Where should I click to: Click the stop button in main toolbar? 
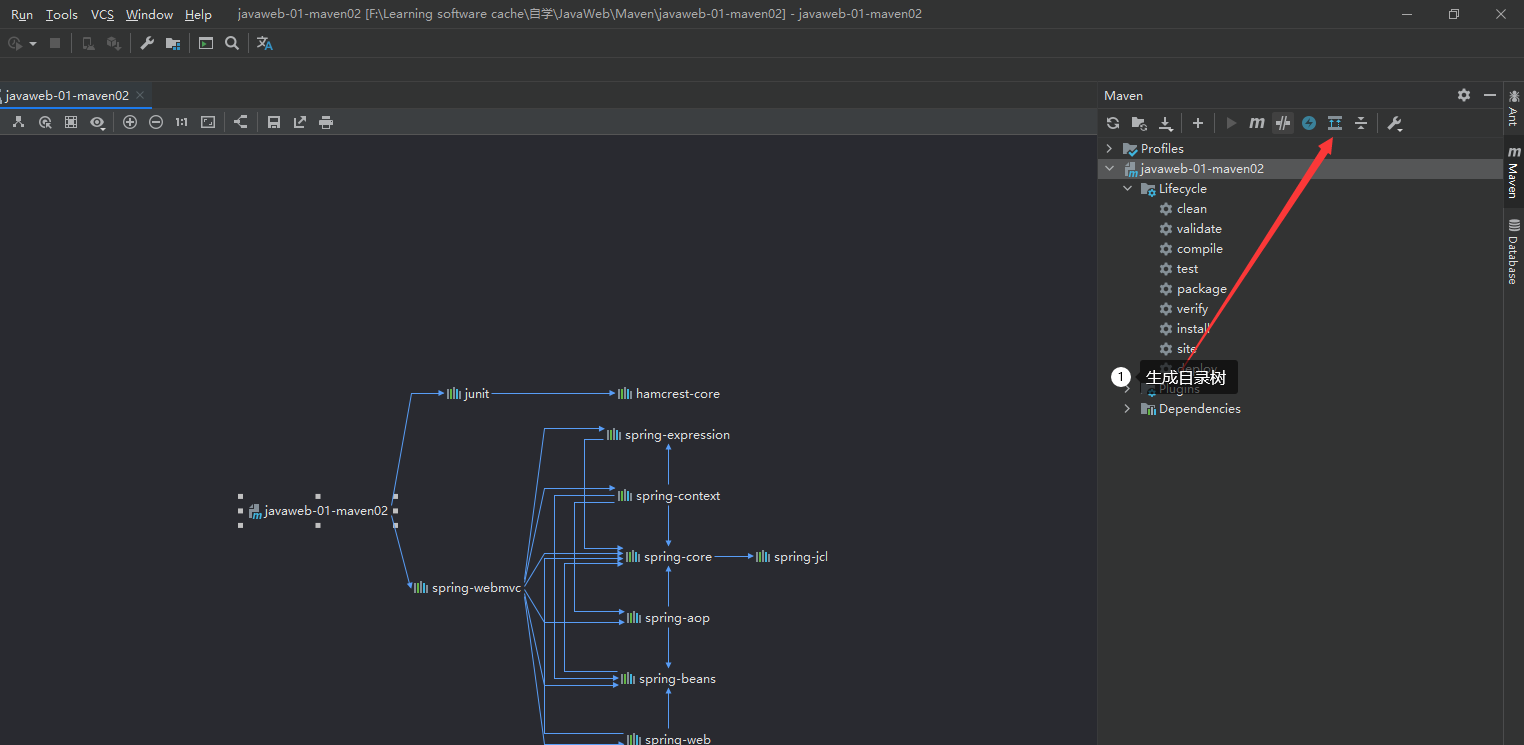[x=55, y=43]
